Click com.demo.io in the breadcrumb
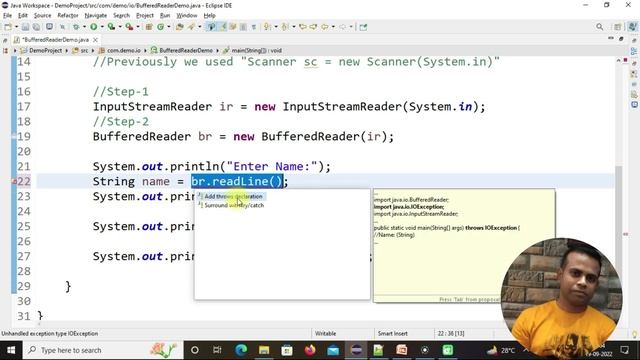 pyautogui.click(x=124, y=51)
